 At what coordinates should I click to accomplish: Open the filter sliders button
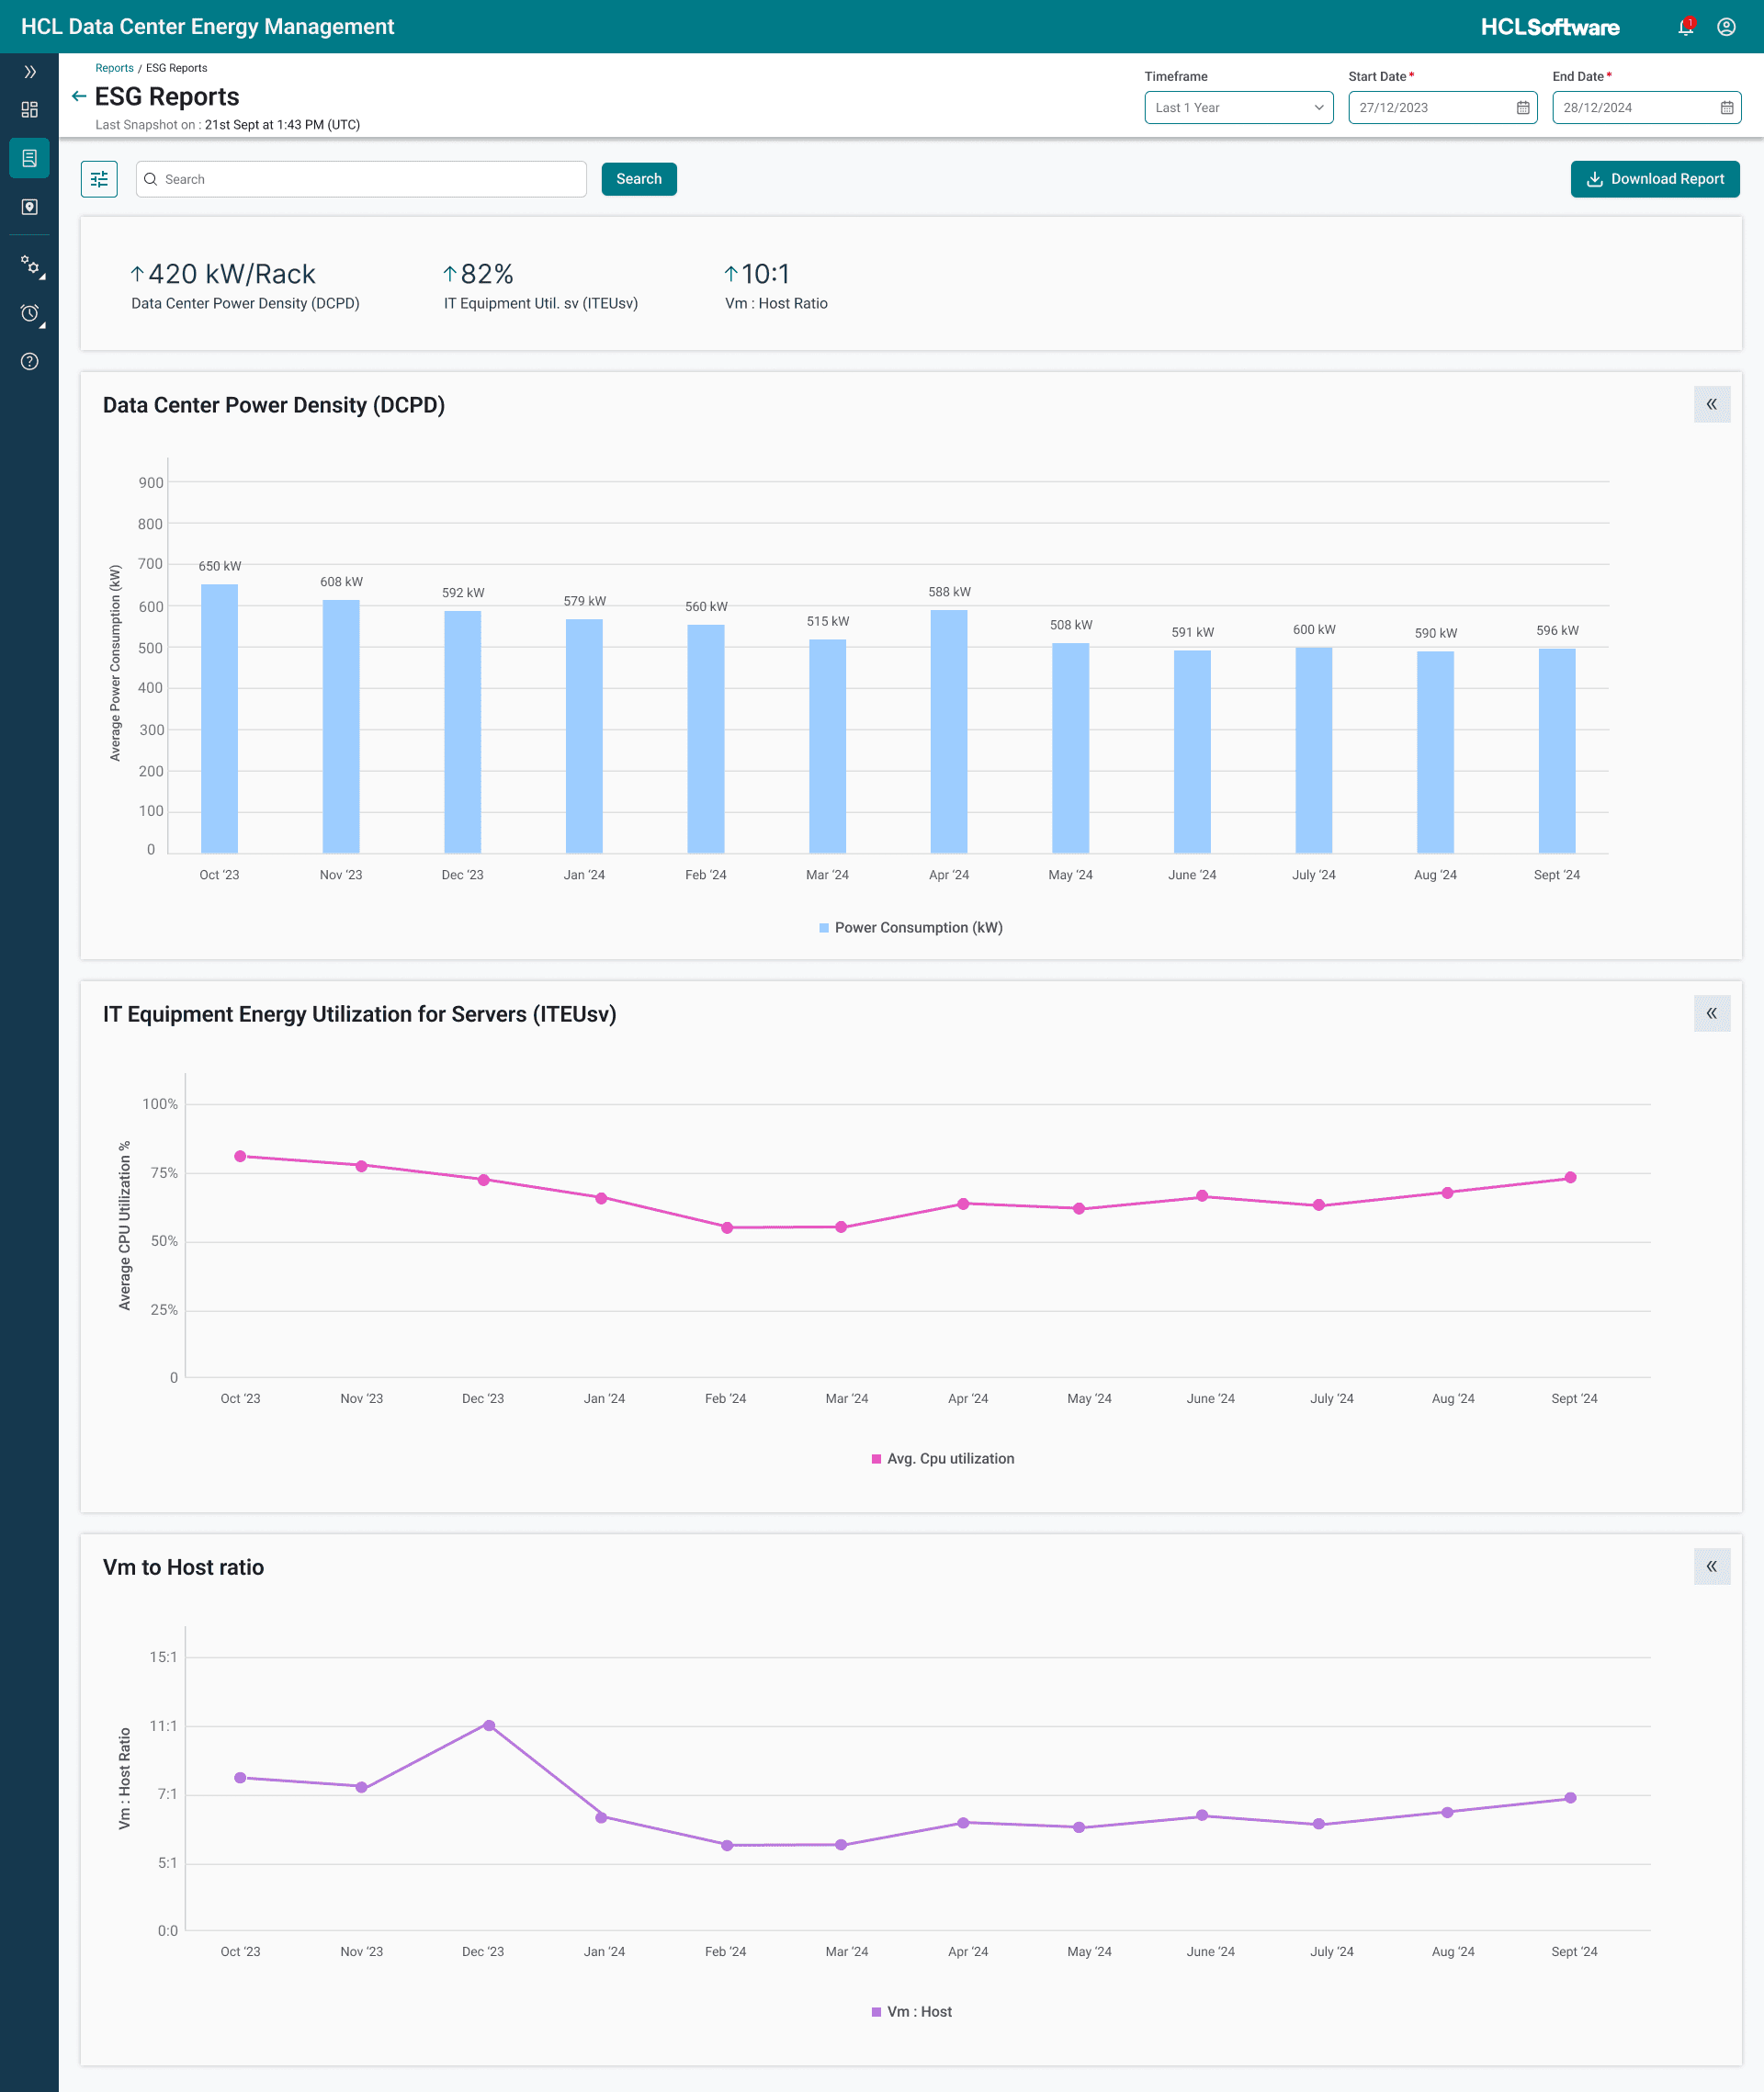(x=99, y=179)
